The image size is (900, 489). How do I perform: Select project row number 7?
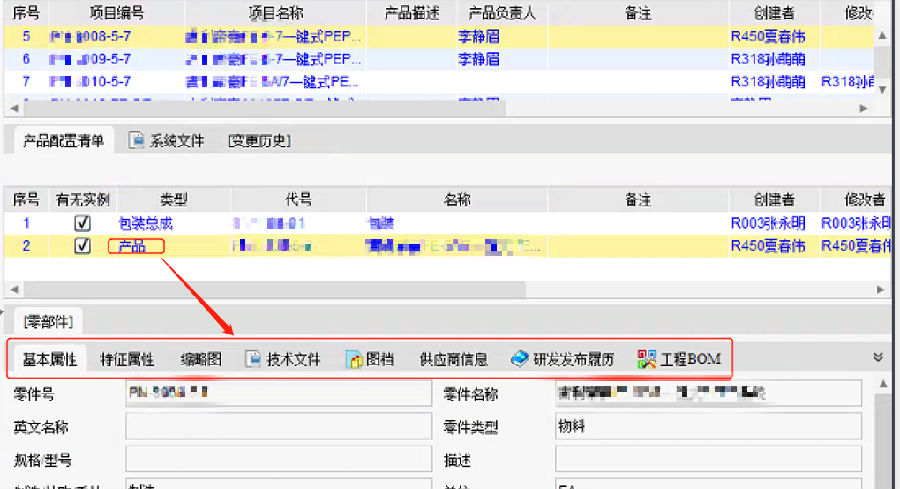click(439, 82)
